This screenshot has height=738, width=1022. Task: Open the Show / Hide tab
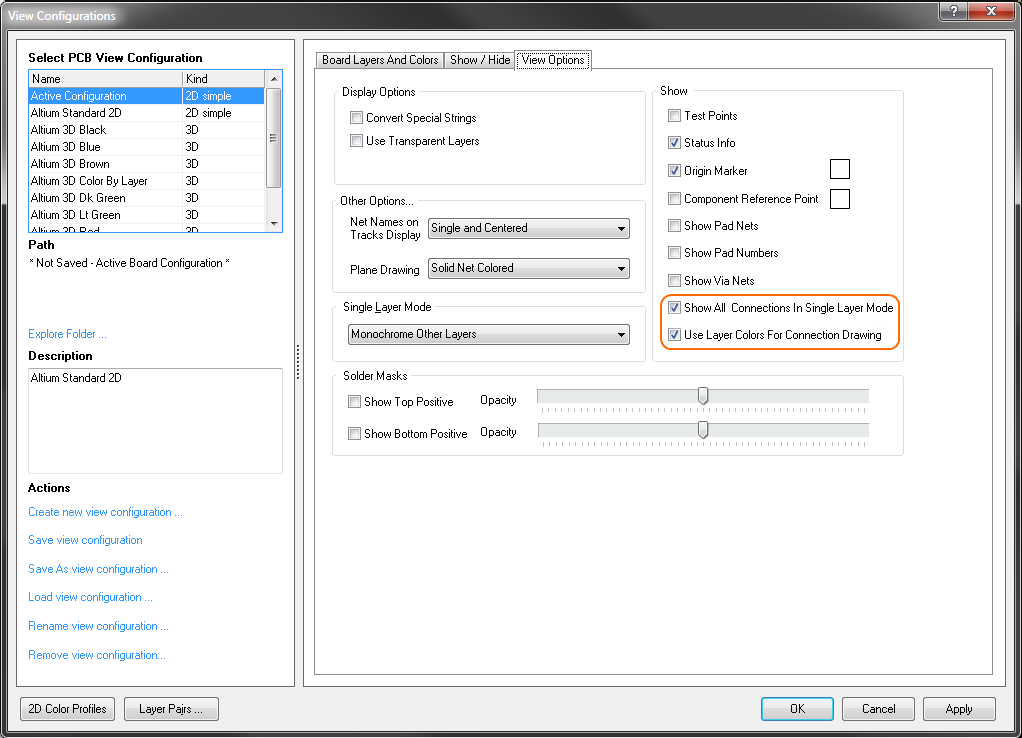[480, 60]
